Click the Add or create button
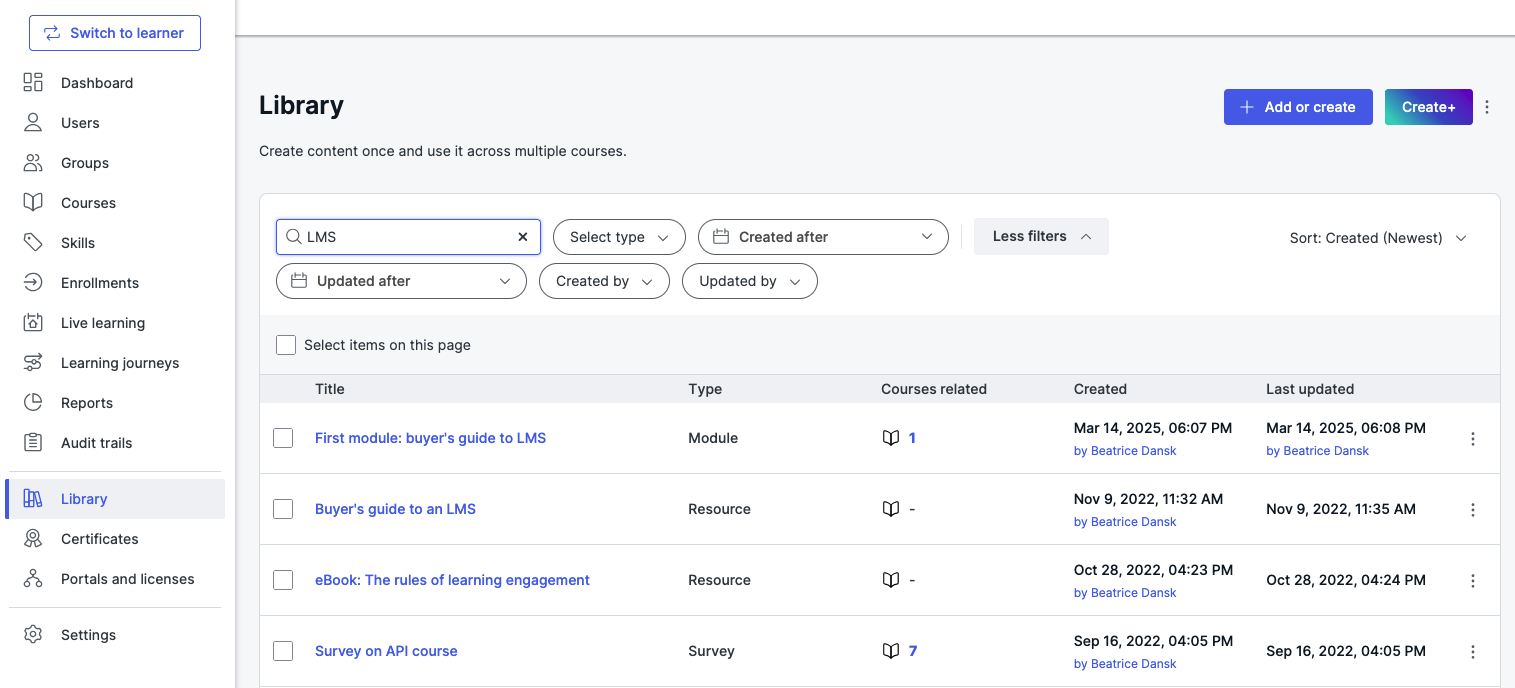 [x=1298, y=107]
